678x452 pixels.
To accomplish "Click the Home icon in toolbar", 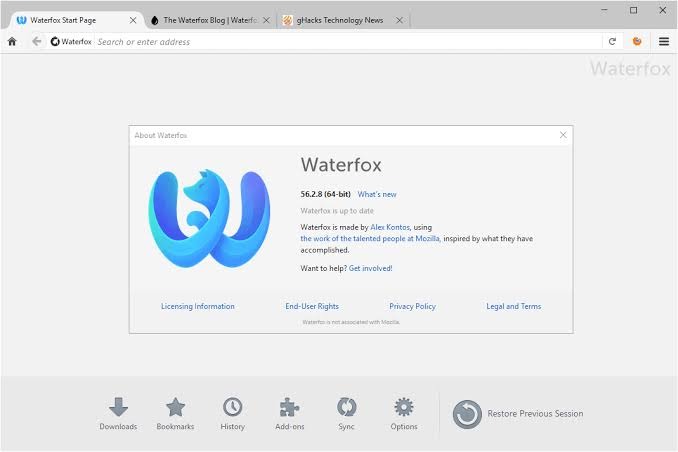I will [x=12, y=42].
